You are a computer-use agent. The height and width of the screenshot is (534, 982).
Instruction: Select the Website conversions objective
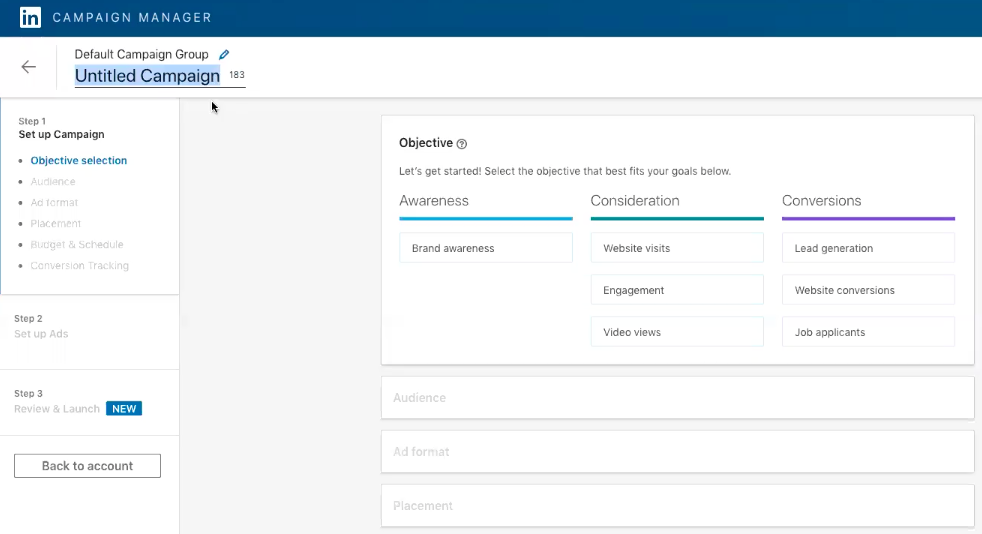click(867, 290)
